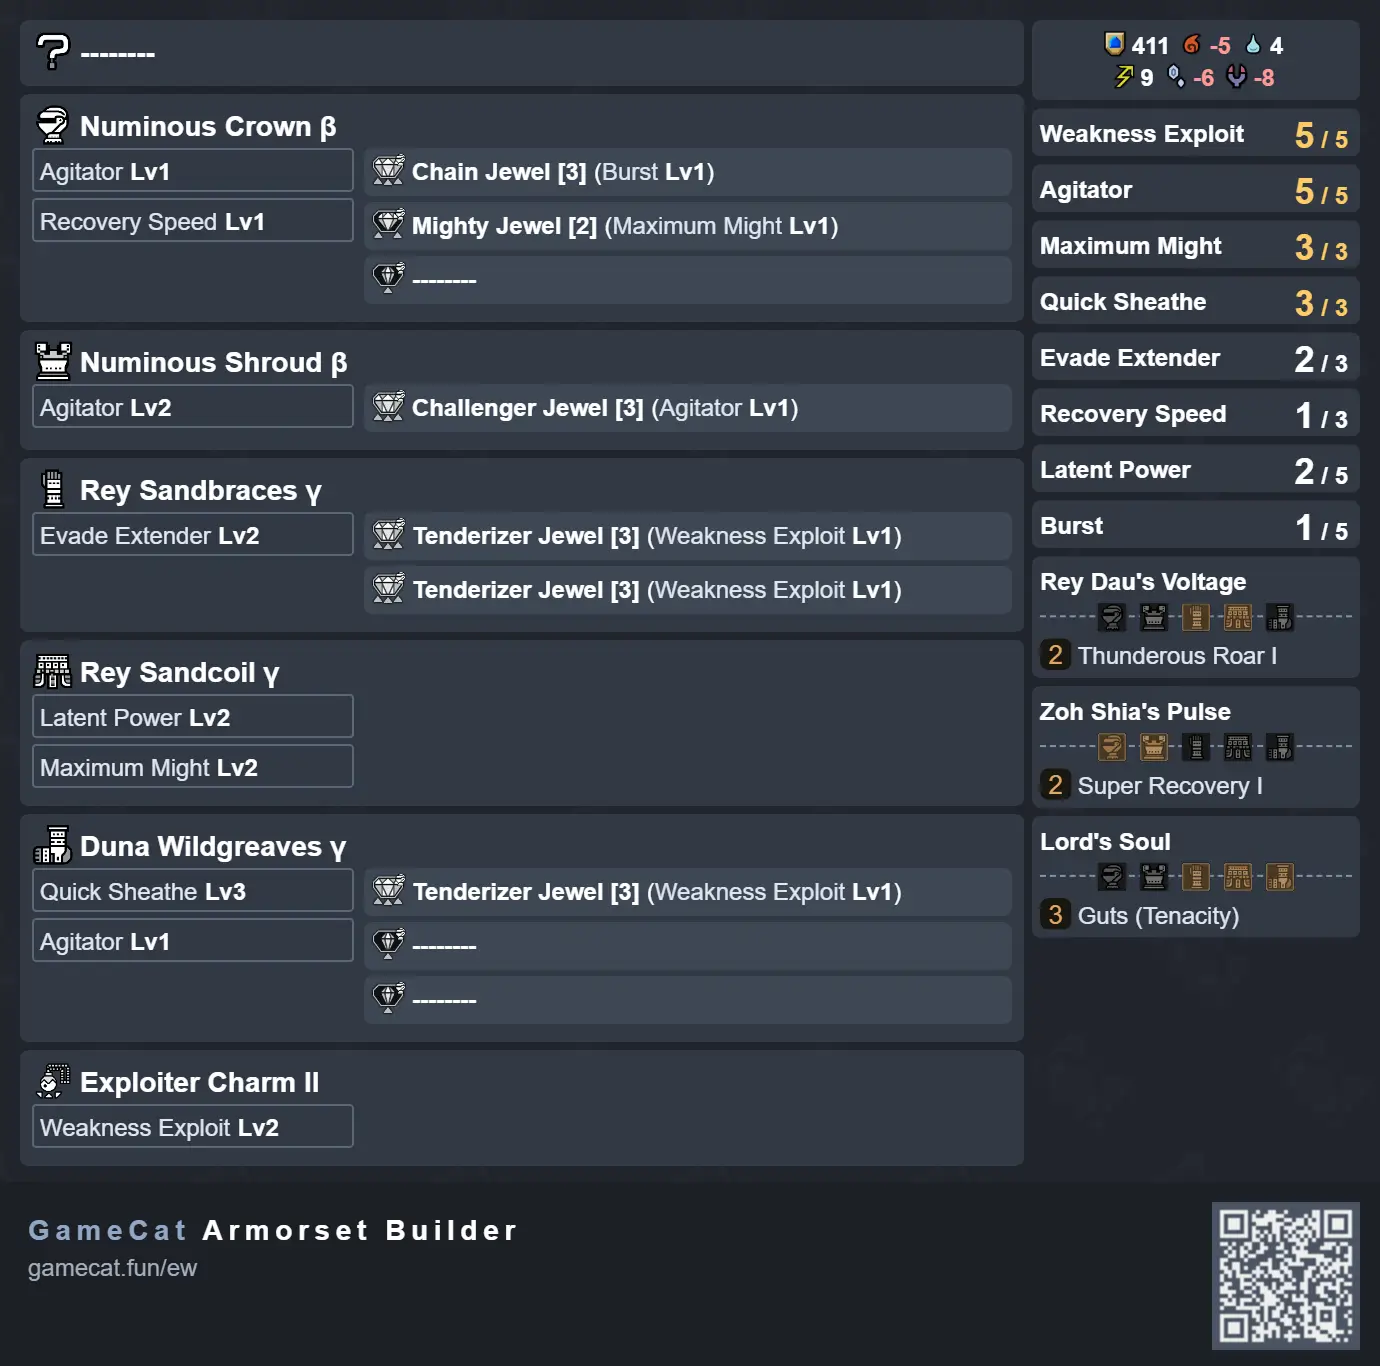Viewport: 1380px width, 1366px height.
Task: Open the gamecat.fun/ew link
Action: (112, 1268)
